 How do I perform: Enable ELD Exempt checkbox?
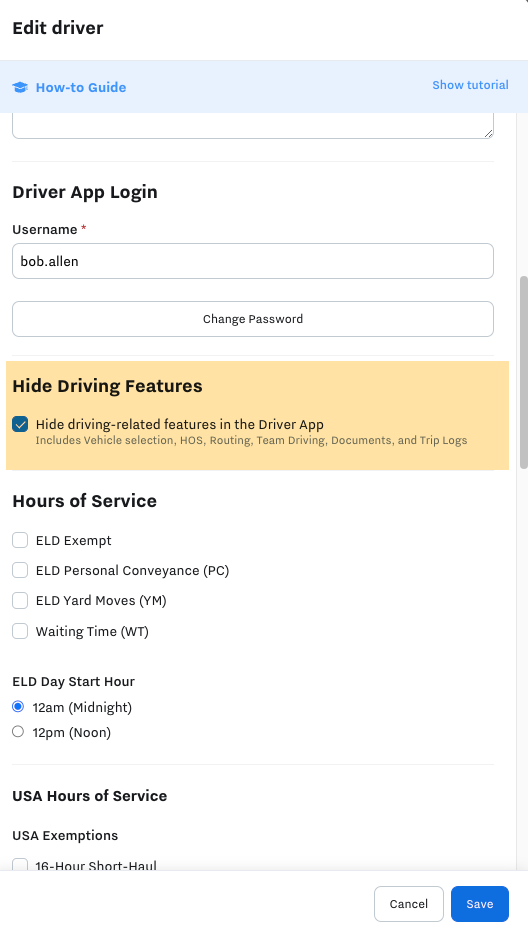pyautogui.click(x=20, y=540)
